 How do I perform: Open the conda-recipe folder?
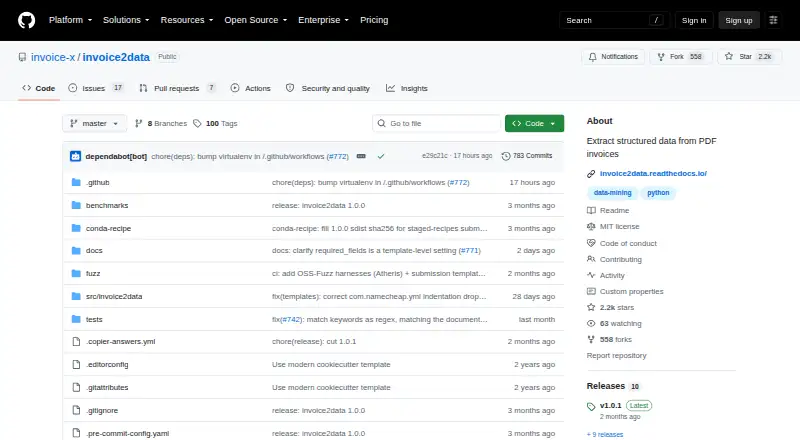pos(108,228)
